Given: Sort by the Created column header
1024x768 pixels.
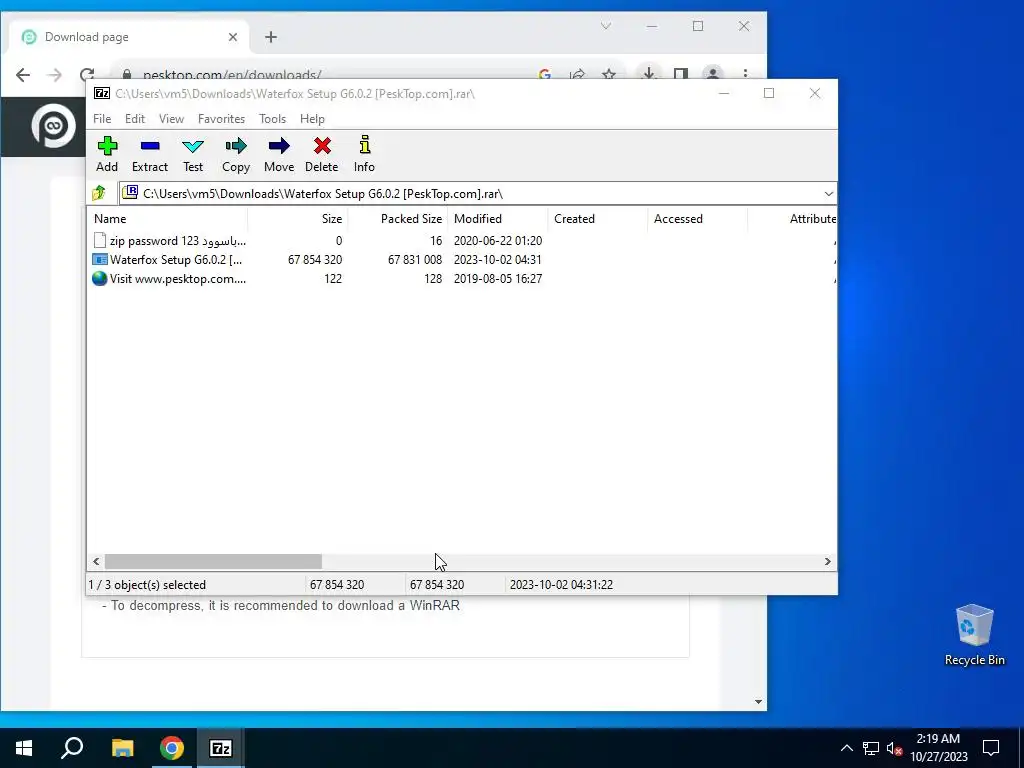Looking at the screenshot, I should tap(598, 219).
